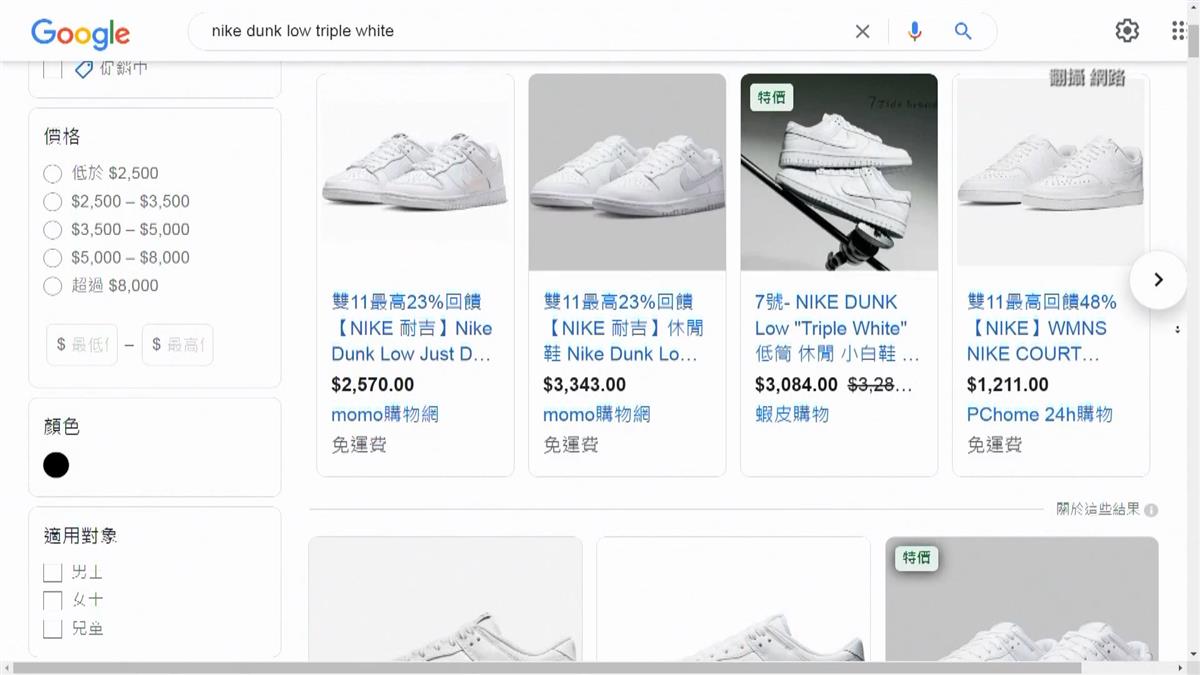Image resolution: width=1200 pixels, height=675 pixels.
Task: Open the Nike Dunk Low Just Do It listing
Action: pos(412,328)
